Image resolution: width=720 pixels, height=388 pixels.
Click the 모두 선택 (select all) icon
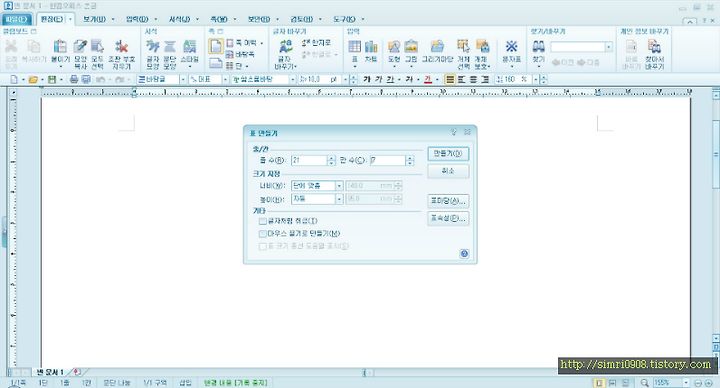click(97, 46)
